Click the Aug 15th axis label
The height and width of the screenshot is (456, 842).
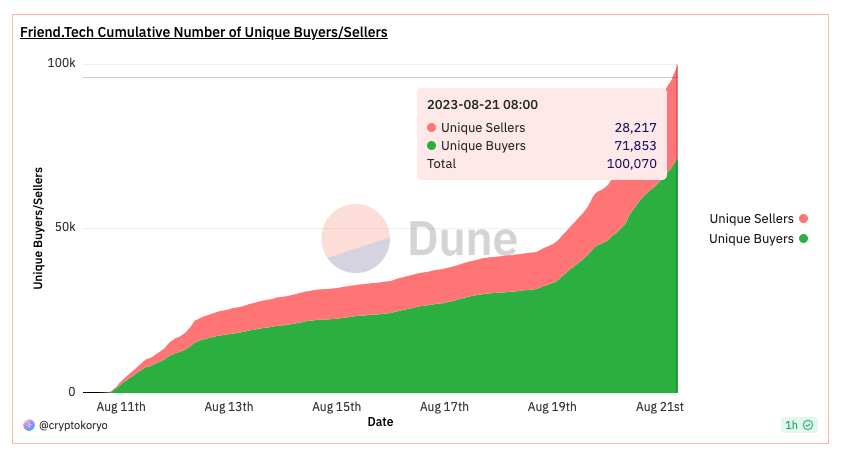(x=337, y=407)
